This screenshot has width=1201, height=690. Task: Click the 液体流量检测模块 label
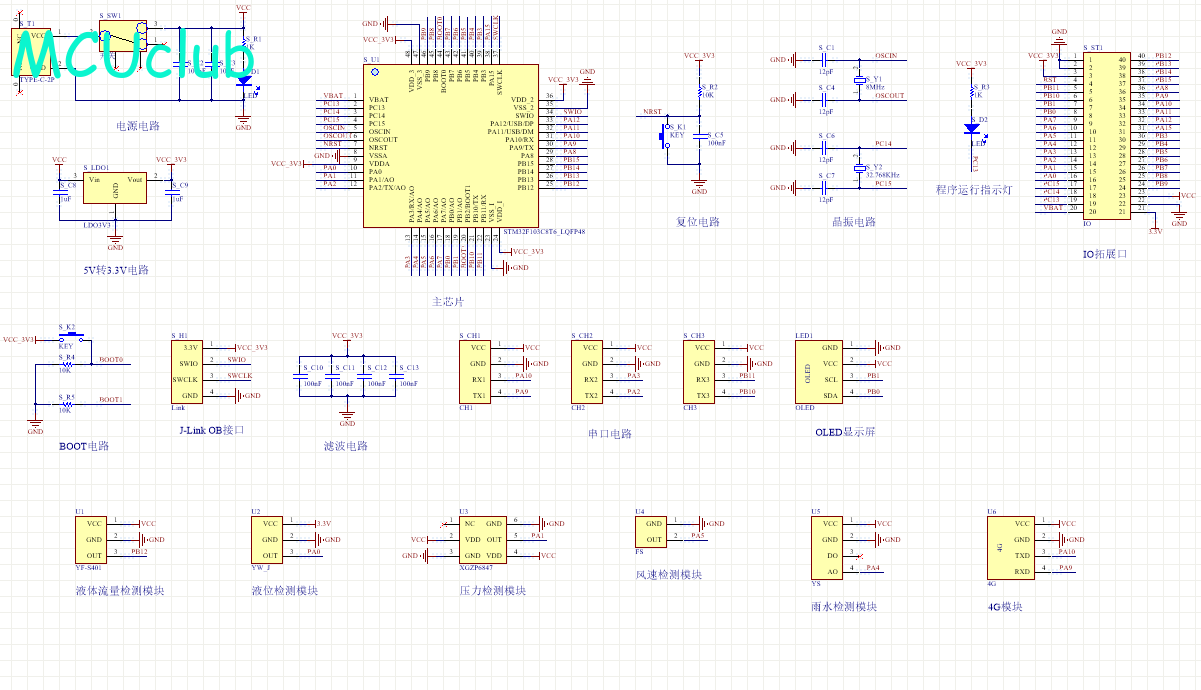tap(120, 591)
